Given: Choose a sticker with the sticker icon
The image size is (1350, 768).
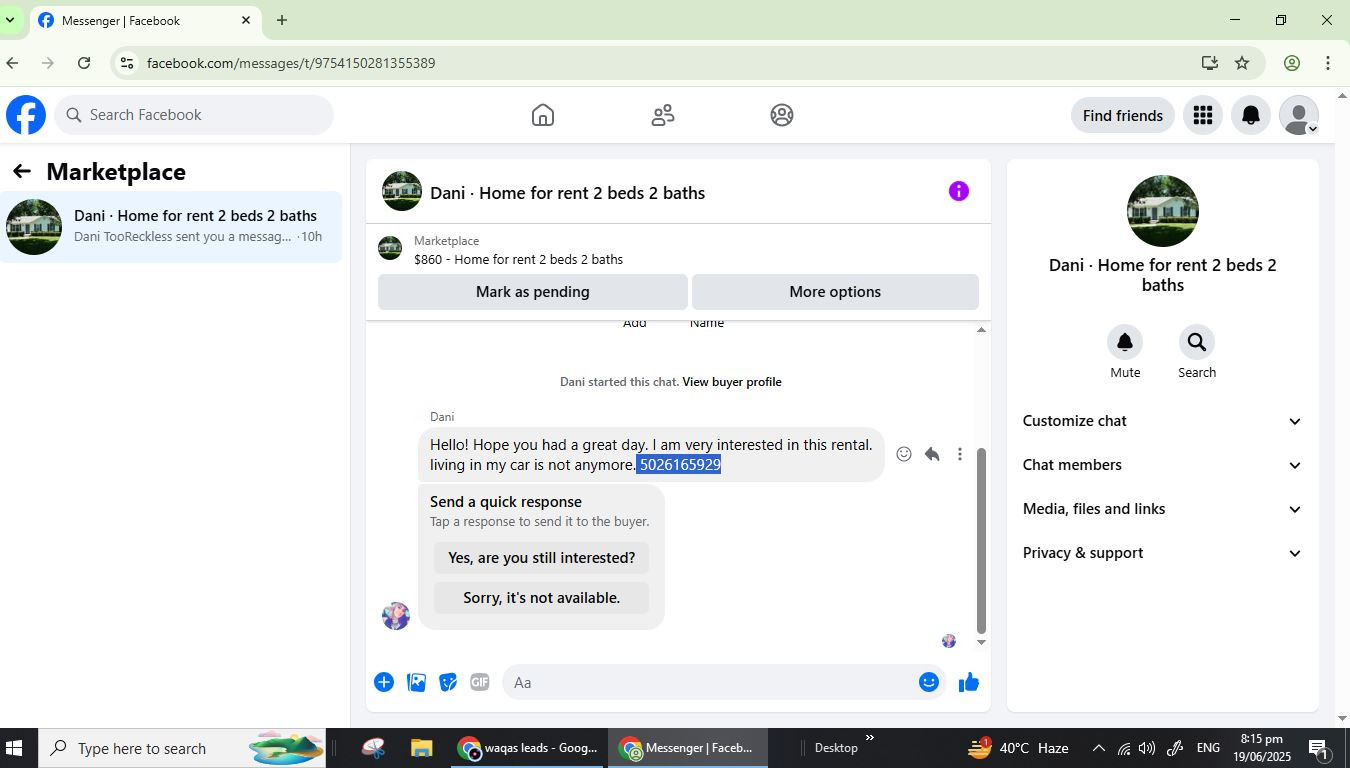Looking at the screenshot, I should (x=448, y=682).
